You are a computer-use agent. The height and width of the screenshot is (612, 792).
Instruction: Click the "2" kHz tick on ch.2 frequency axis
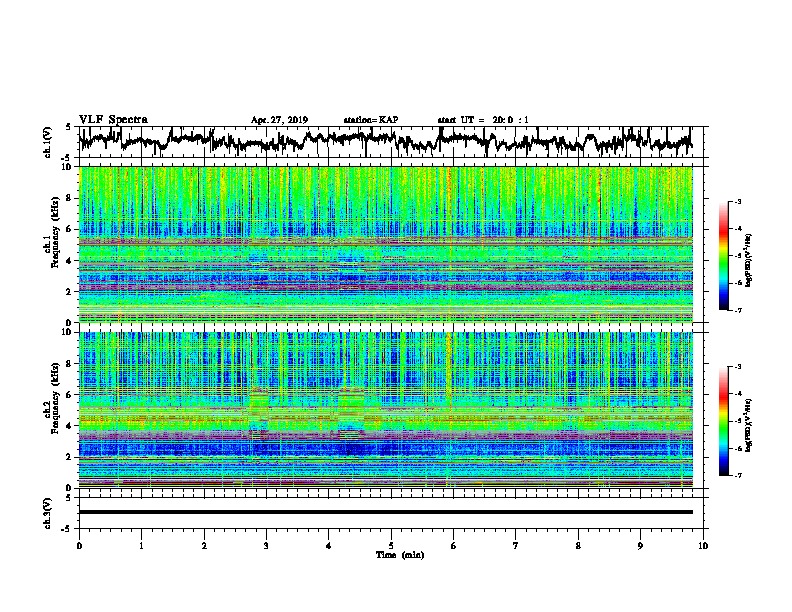(x=70, y=457)
